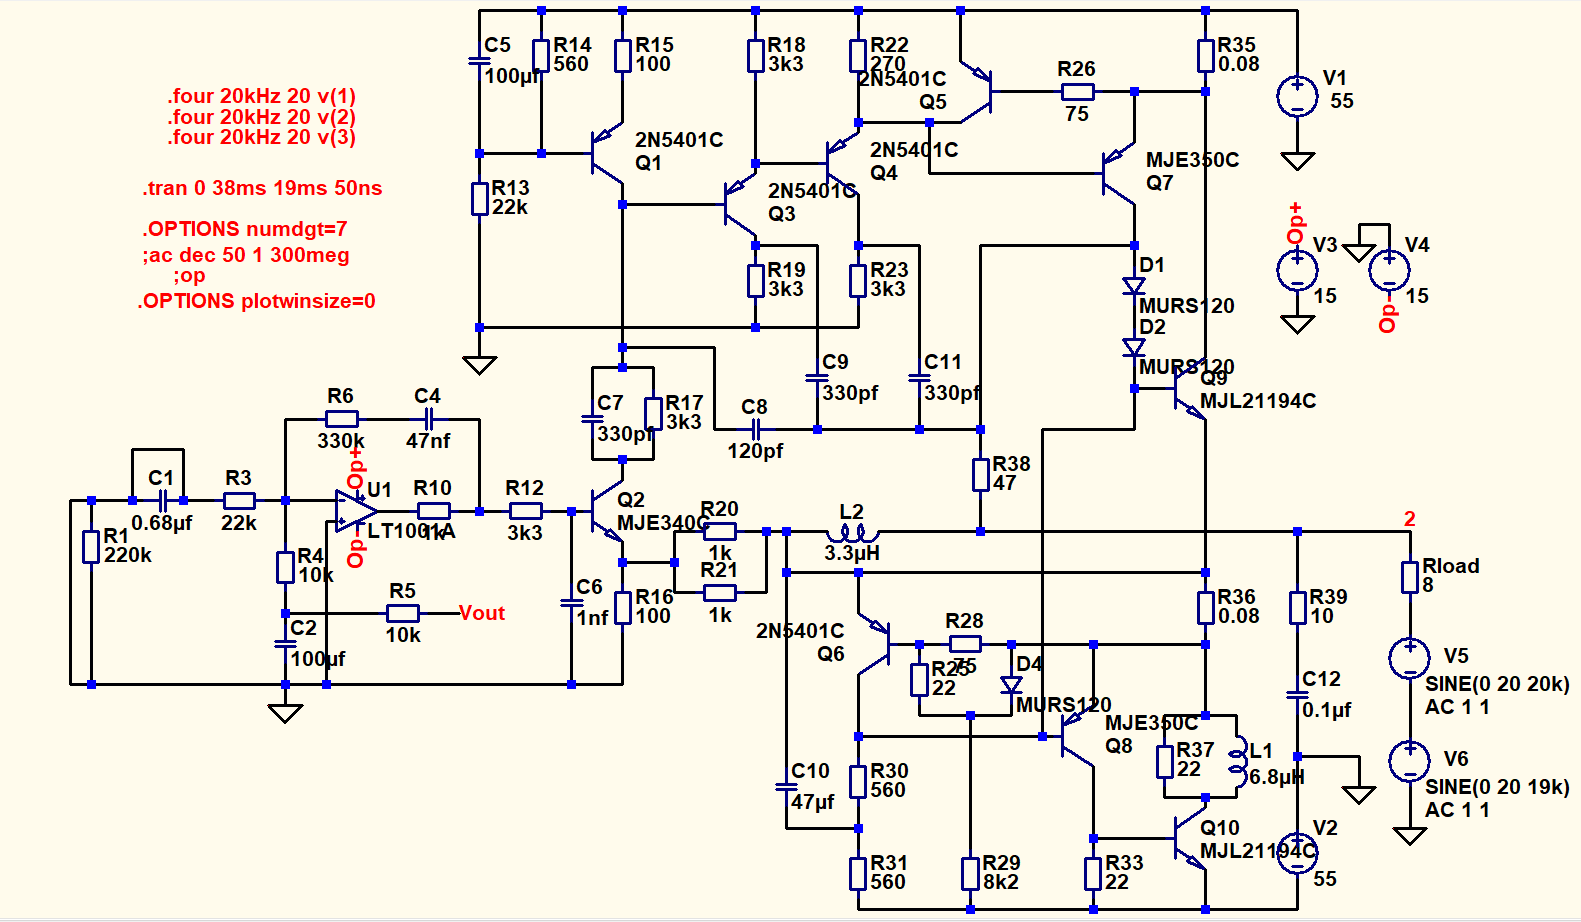Select the R26 resistor symbol
Image resolution: width=1581 pixels, height=922 pixels.
pos(1077,92)
